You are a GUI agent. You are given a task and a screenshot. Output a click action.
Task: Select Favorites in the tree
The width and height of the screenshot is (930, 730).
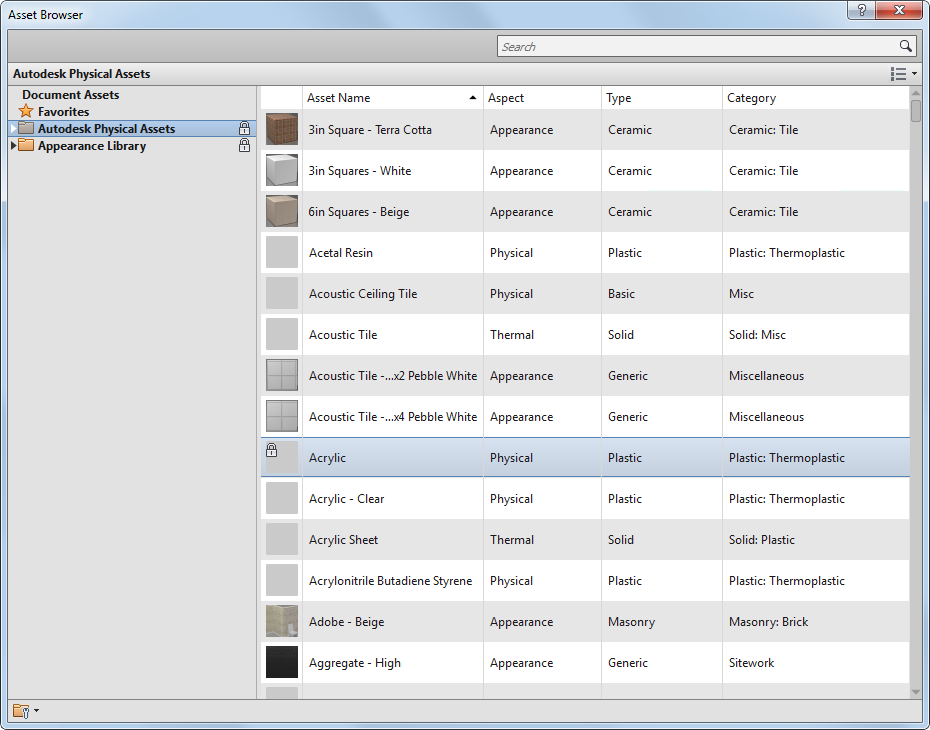[63, 111]
